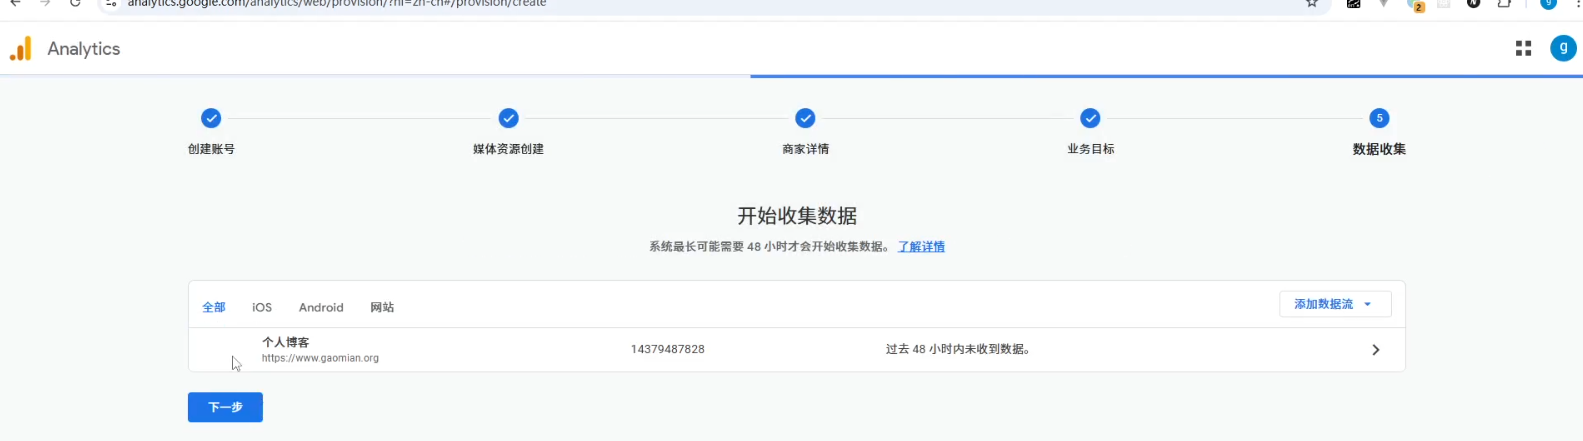Open 个人博客 stream details chevron

1375,350
